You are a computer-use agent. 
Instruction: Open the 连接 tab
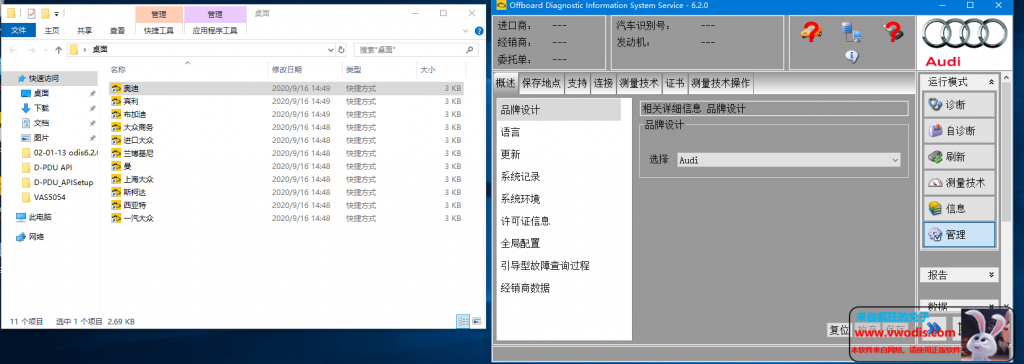(x=603, y=83)
